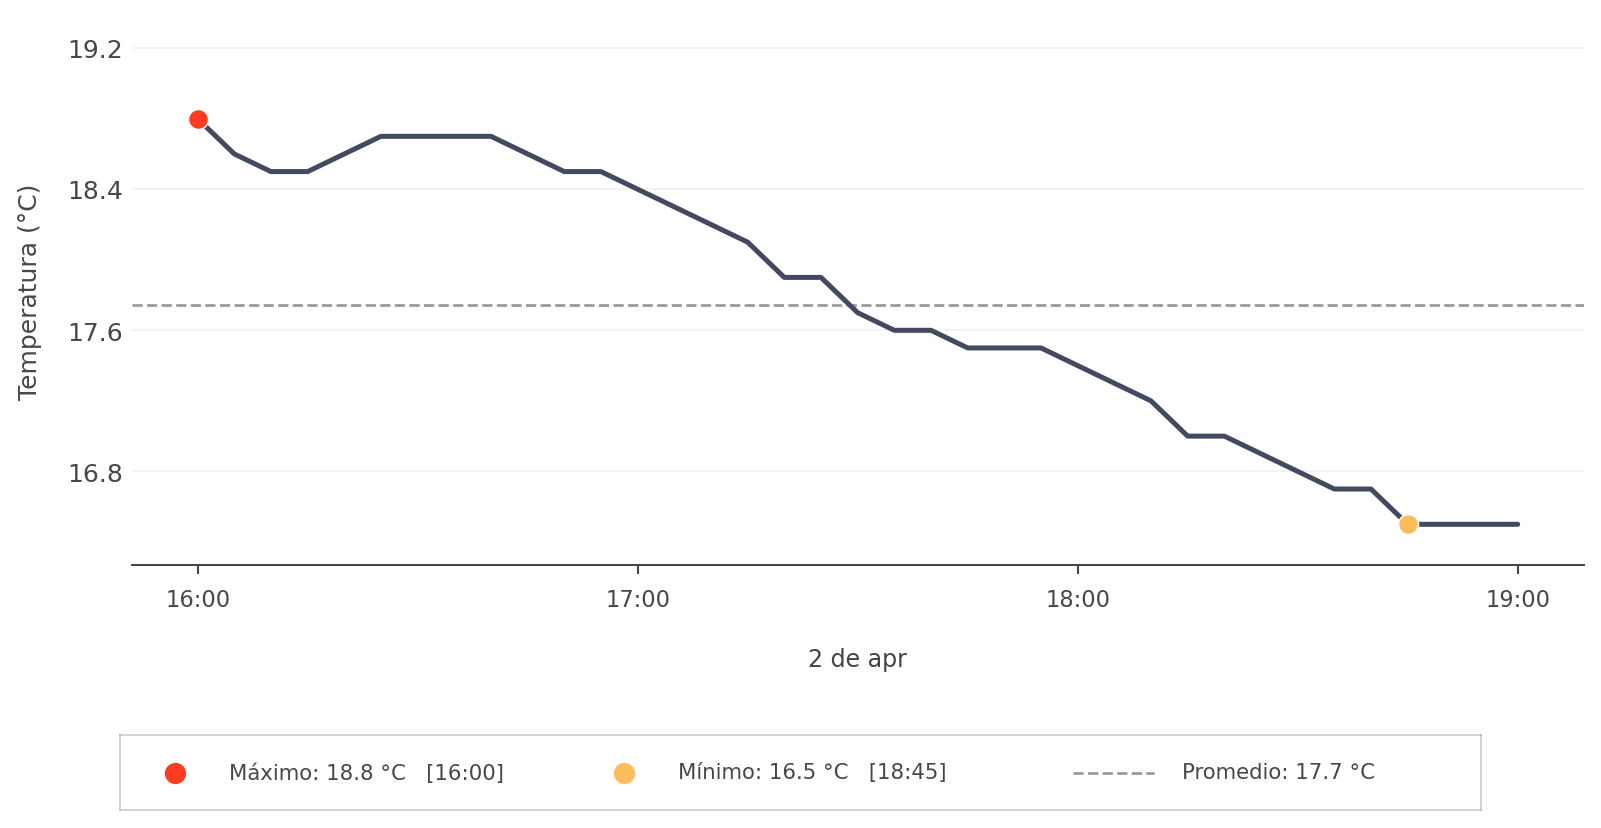Click the 16:00 x-axis tick label

198,600
